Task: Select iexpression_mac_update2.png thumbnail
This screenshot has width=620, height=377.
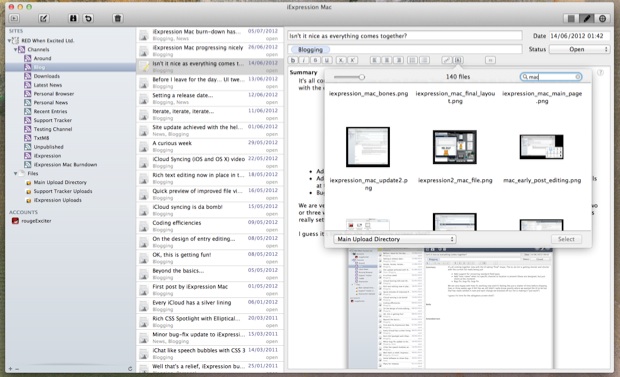Action: (368, 147)
